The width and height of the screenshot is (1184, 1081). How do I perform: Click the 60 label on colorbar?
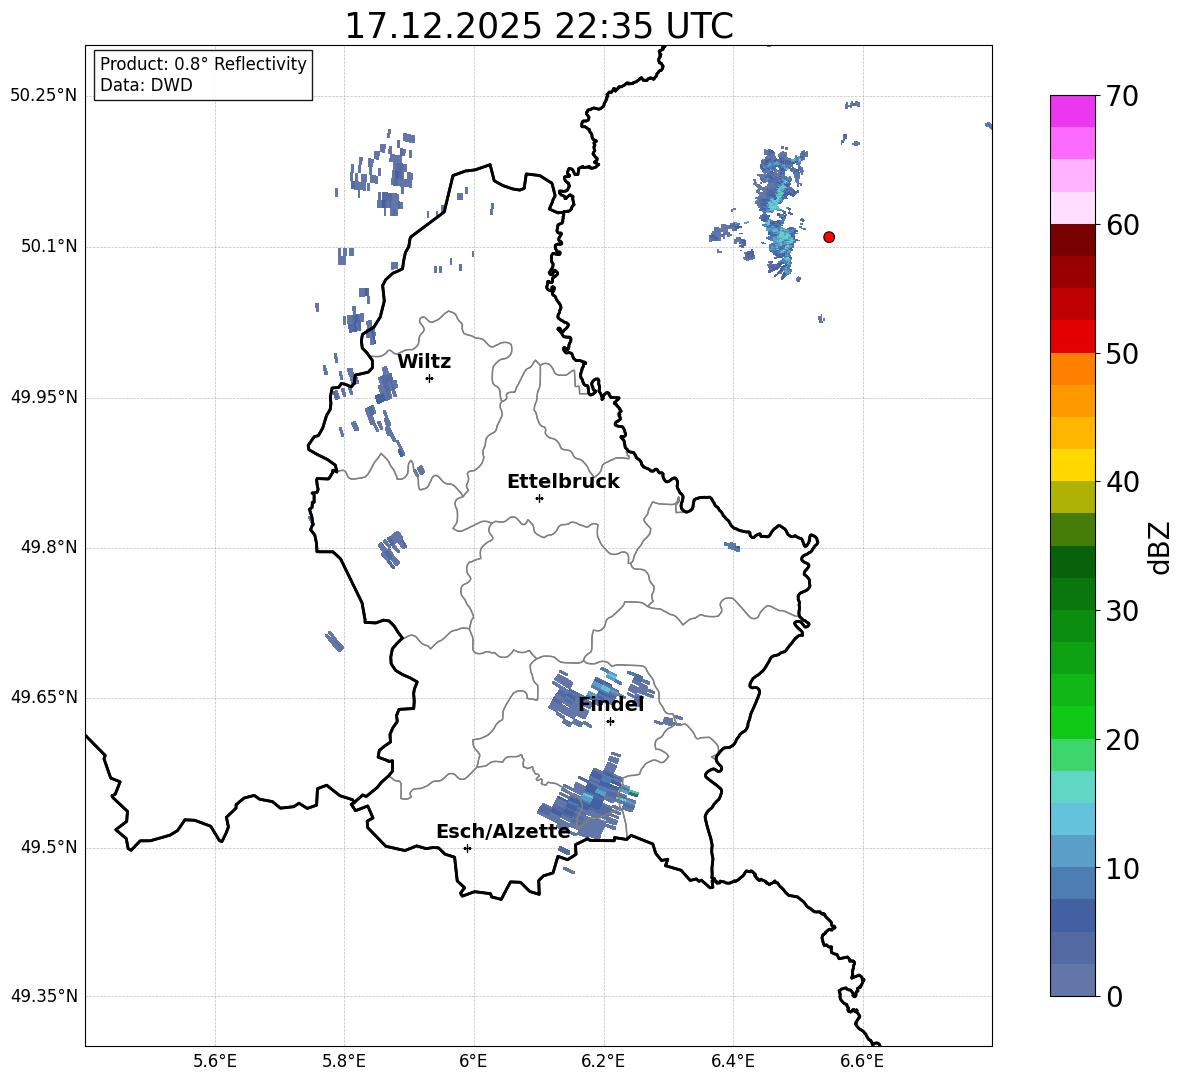tap(1122, 225)
